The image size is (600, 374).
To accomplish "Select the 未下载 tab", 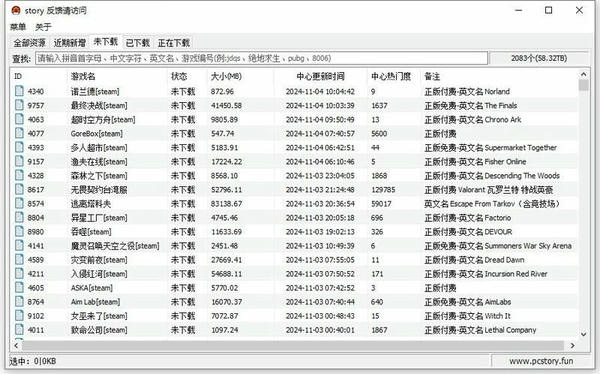I will (x=106, y=41).
